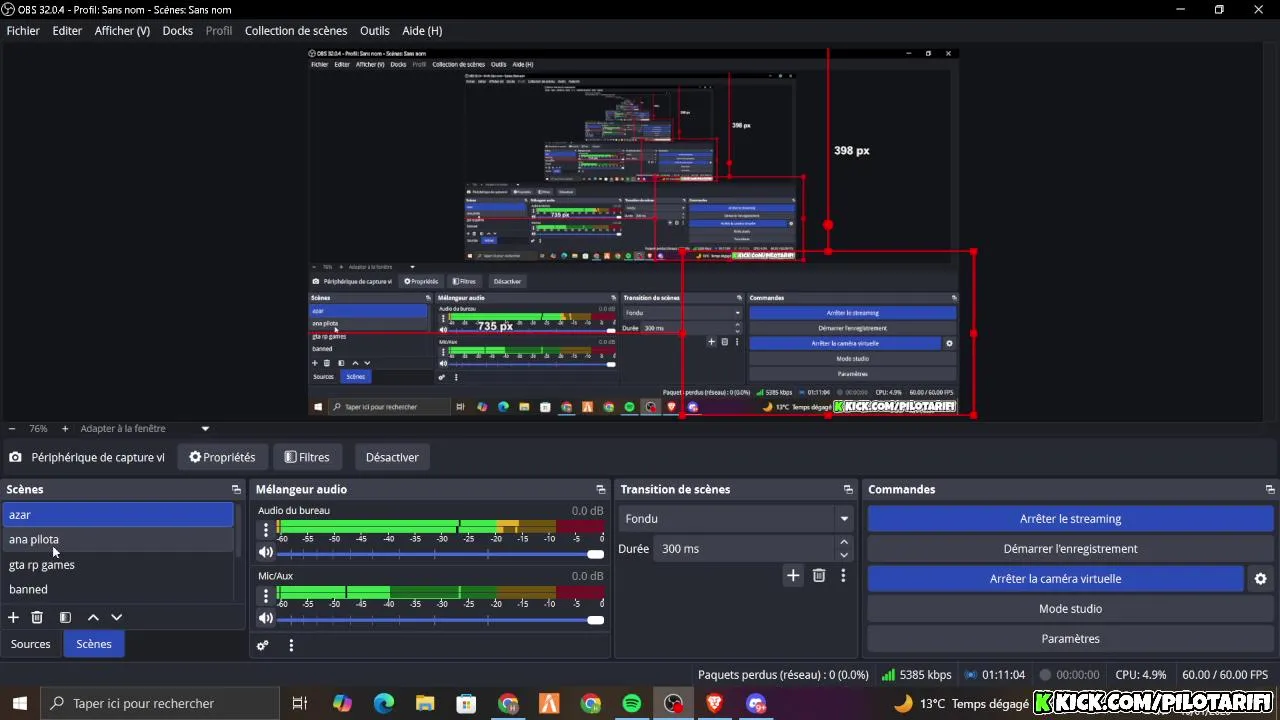This screenshot has width=1280, height=720.
Task: Move selected scene down
Action: coord(116,618)
